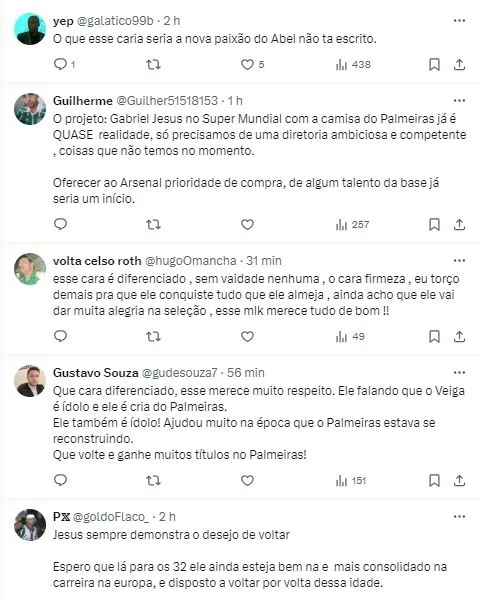Image resolution: width=480 pixels, height=602 pixels.
Task: Like Gustavo Souza's tweet
Action: pyautogui.click(x=247, y=480)
